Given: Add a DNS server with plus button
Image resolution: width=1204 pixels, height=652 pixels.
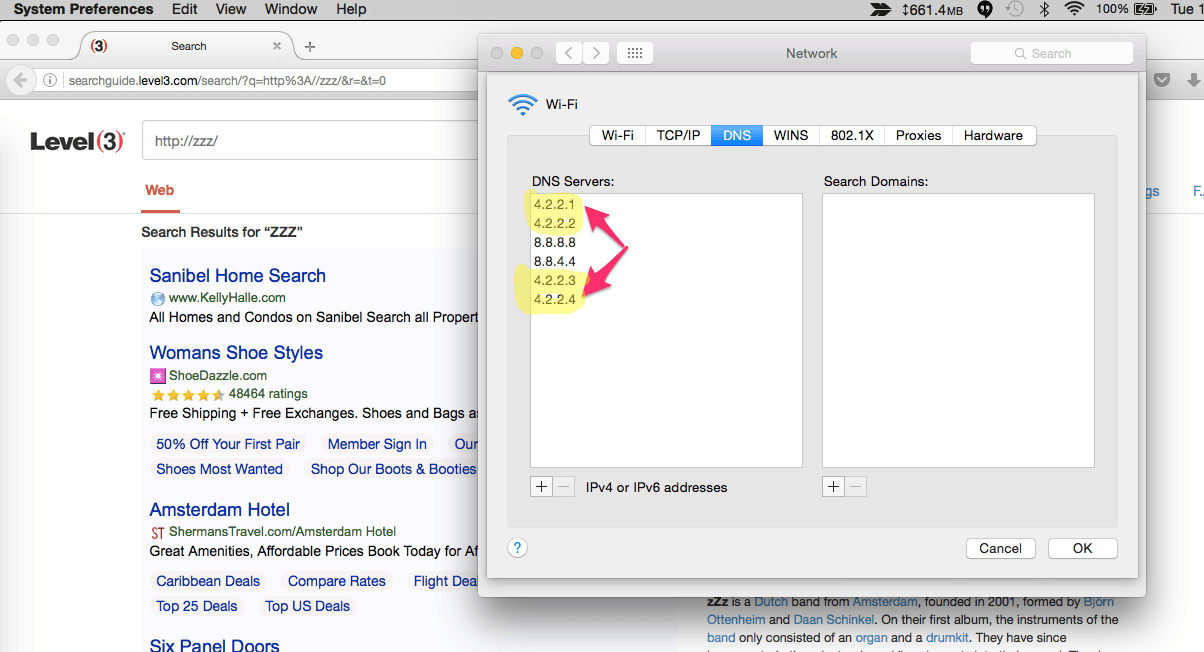Looking at the screenshot, I should [541, 487].
